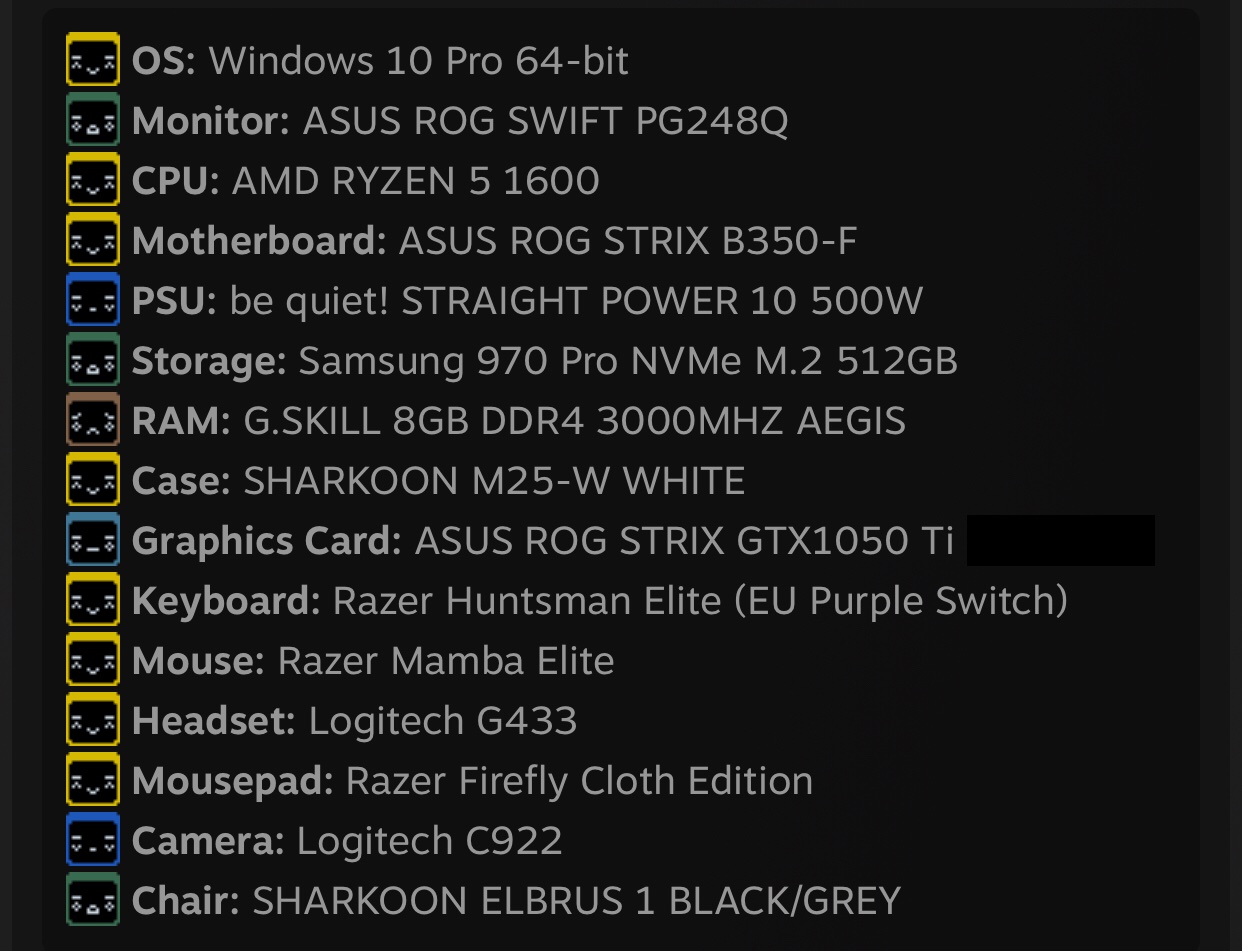
Task: Click the yellow icon next to Case
Action: click(x=93, y=479)
